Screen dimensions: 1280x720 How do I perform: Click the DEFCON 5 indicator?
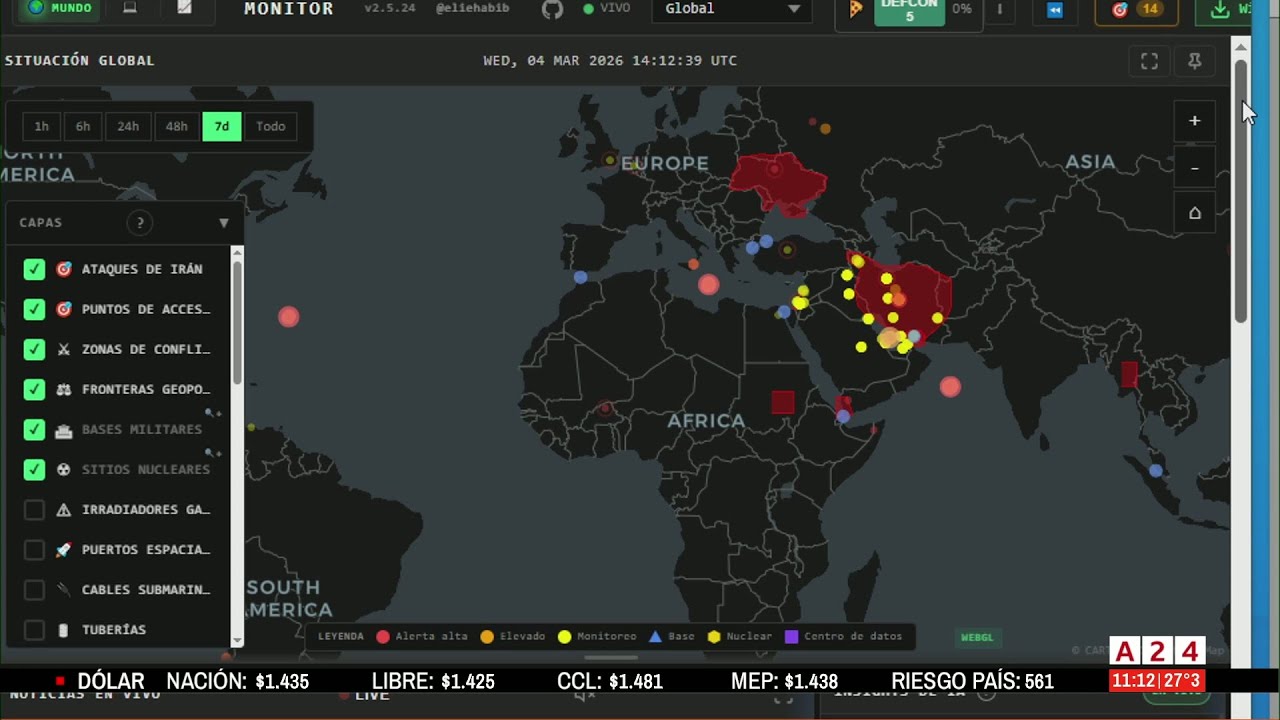pyautogui.click(x=909, y=11)
